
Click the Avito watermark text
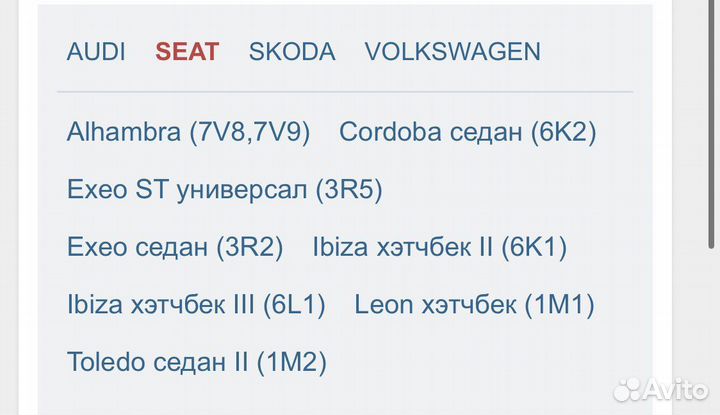[x=674, y=388]
